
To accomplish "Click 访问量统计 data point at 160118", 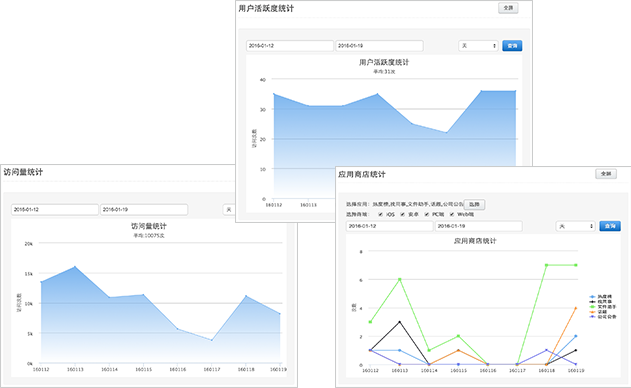I will point(246,296).
